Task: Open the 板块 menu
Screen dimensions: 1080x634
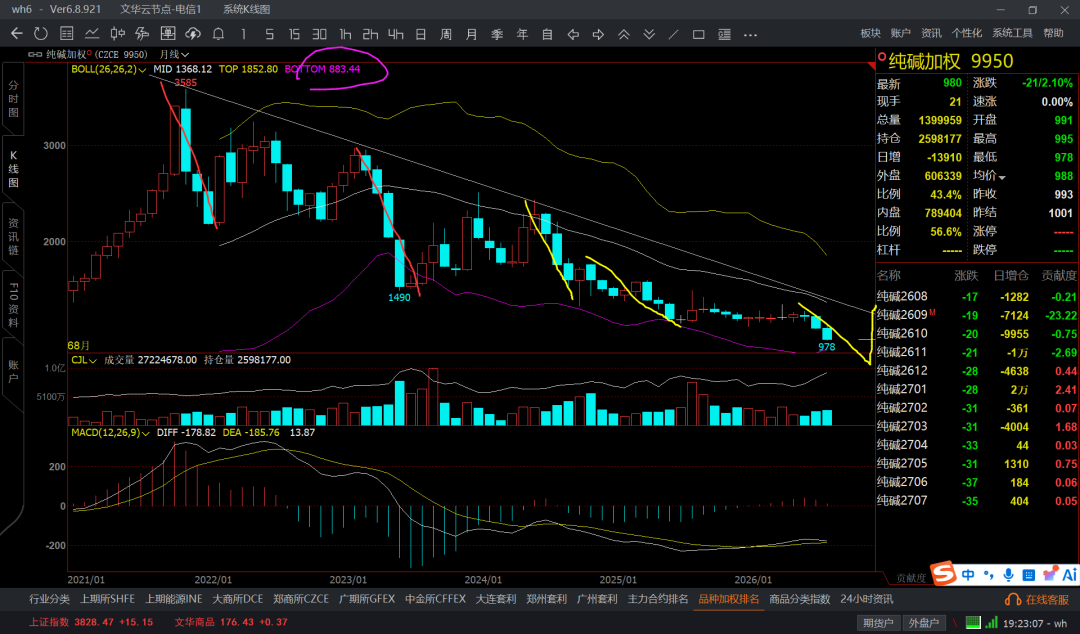Action: [x=871, y=33]
